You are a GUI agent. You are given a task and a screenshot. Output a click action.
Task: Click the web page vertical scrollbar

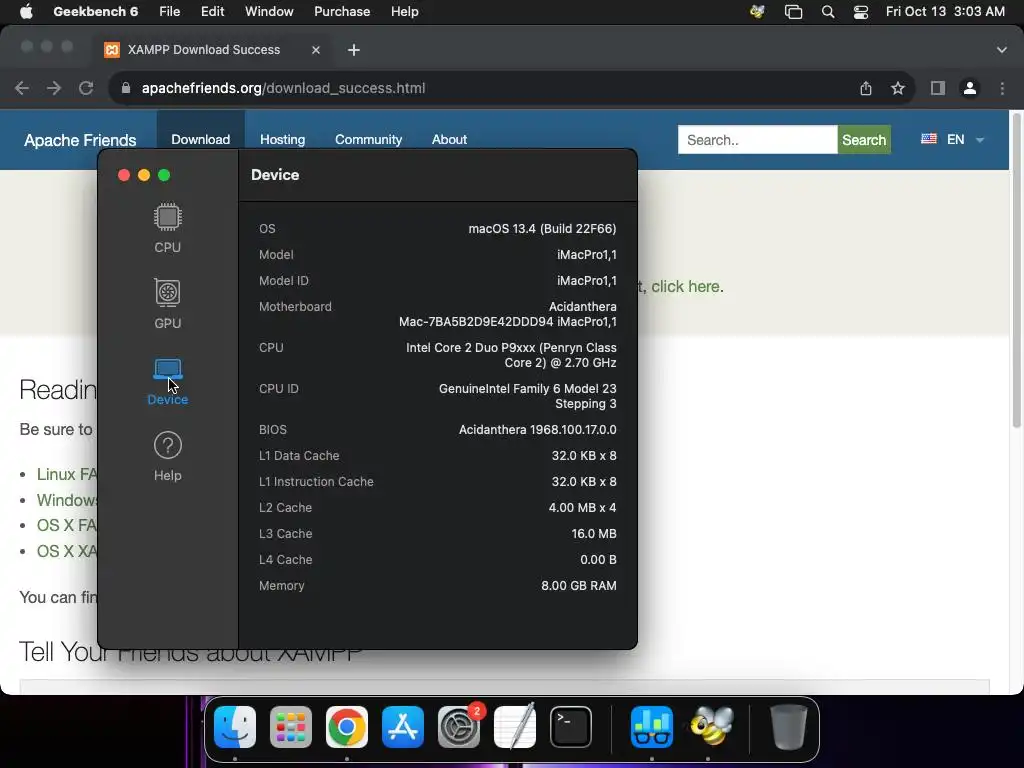coord(1016,271)
